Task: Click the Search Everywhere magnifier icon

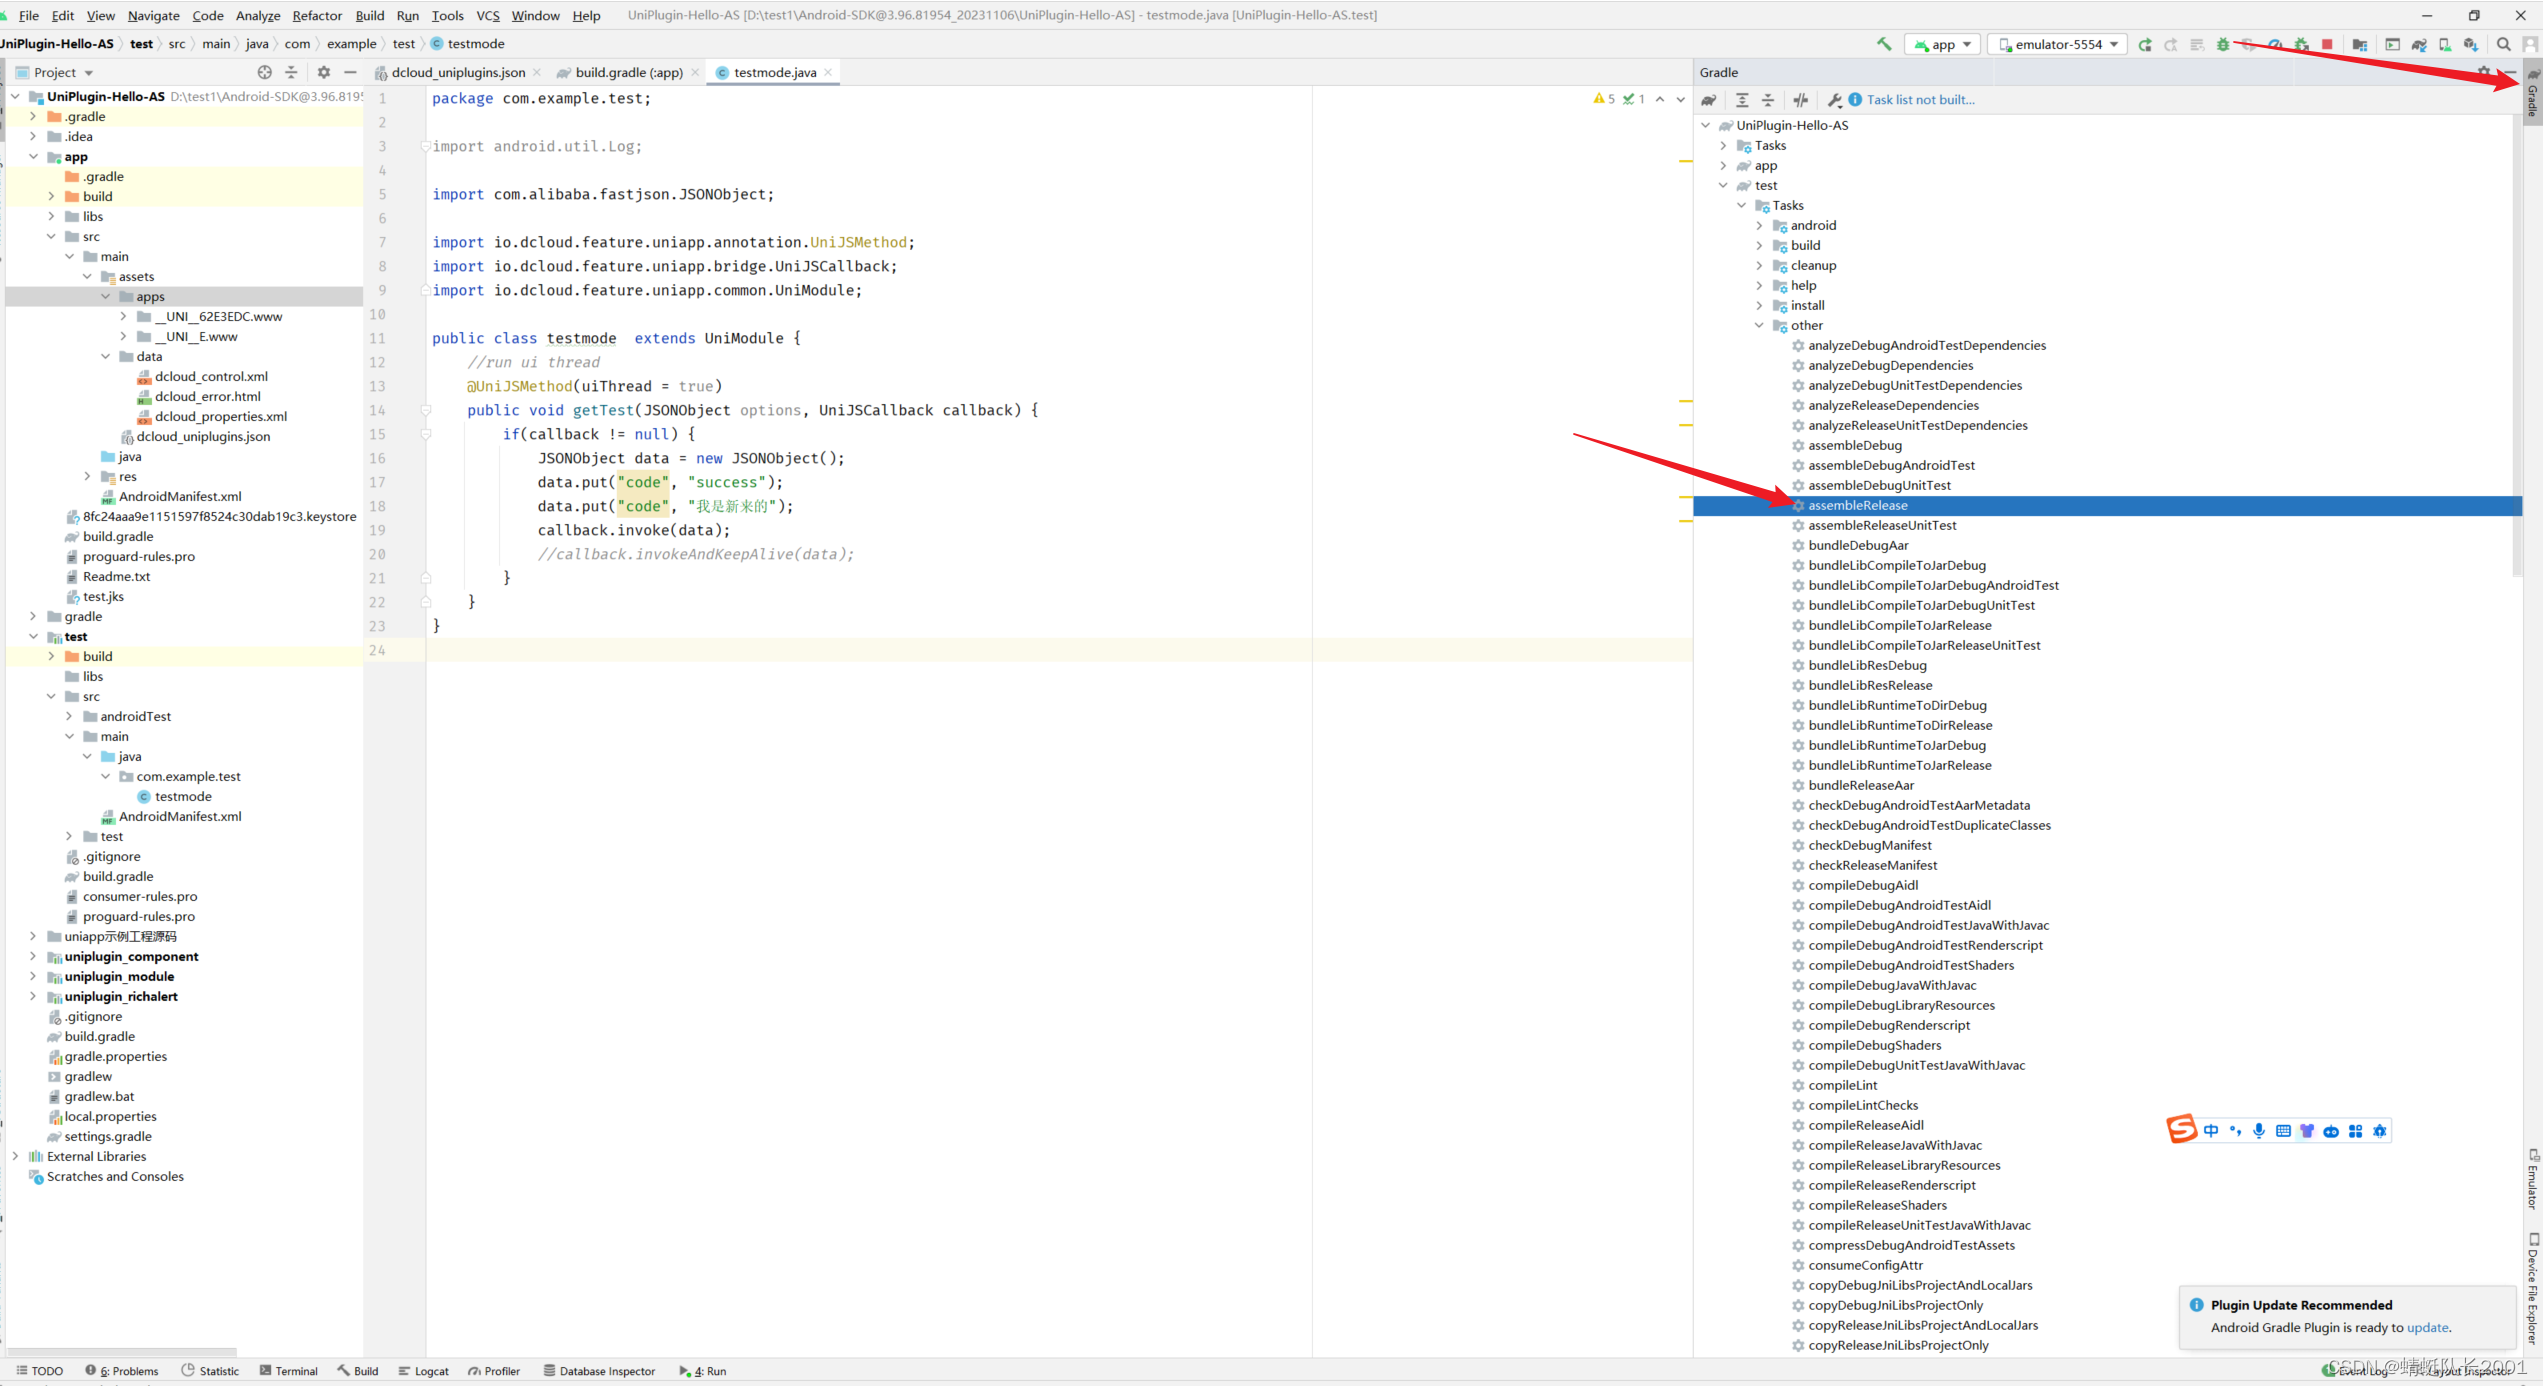Action: click(2504, 44)
